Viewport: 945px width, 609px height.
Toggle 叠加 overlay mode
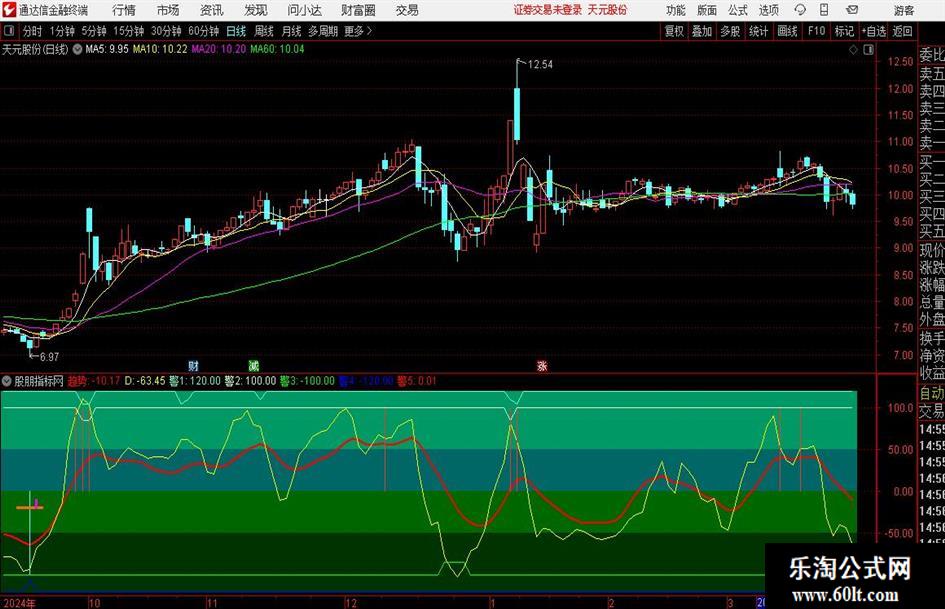pos(703,31)
